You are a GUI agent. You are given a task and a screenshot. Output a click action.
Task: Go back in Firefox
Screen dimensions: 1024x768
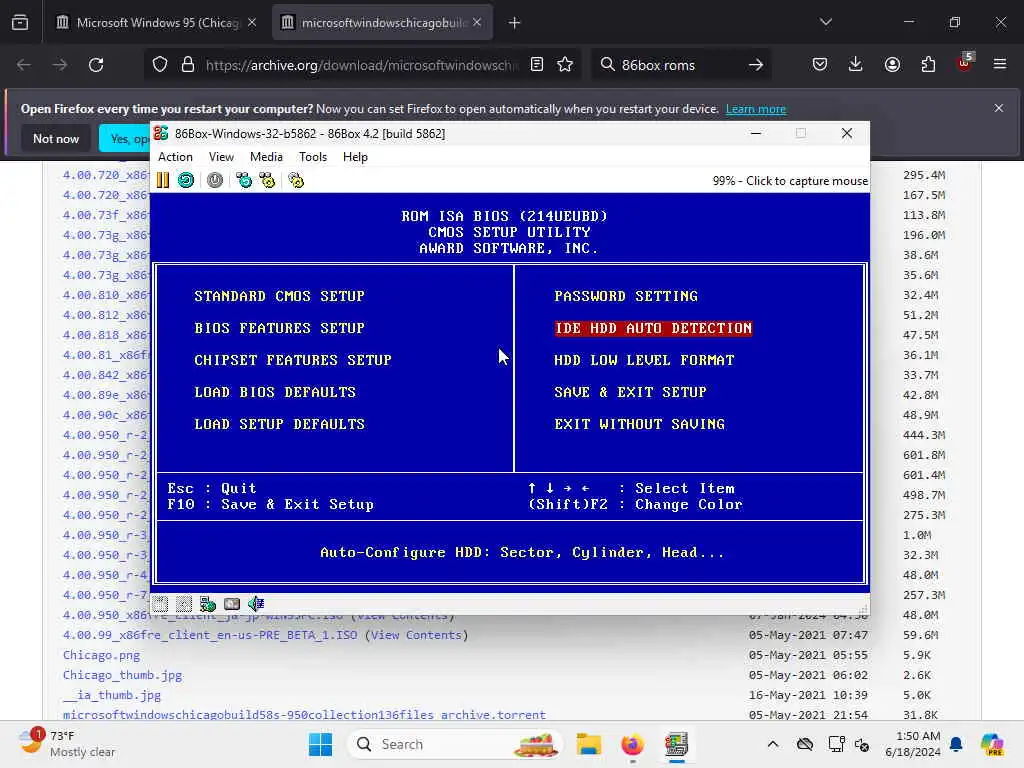pos(24,65)
